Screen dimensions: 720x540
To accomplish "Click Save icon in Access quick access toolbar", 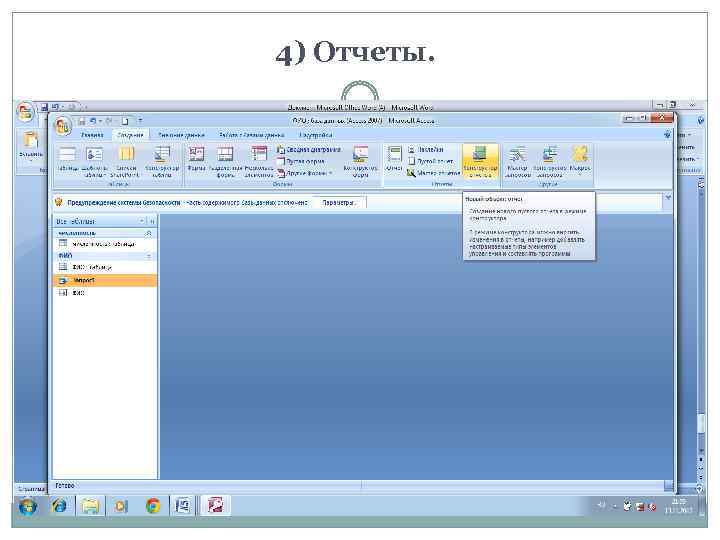I will pyautogui.click(x=82, y=121).
